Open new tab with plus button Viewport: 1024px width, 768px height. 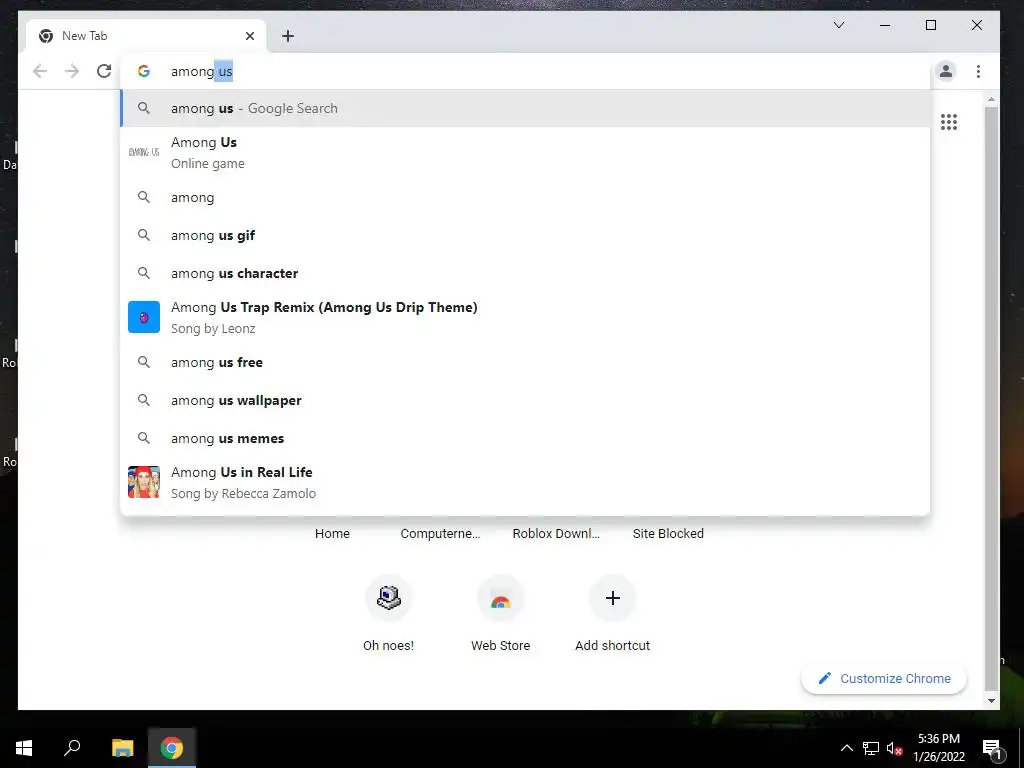click(x=288, y=36)
